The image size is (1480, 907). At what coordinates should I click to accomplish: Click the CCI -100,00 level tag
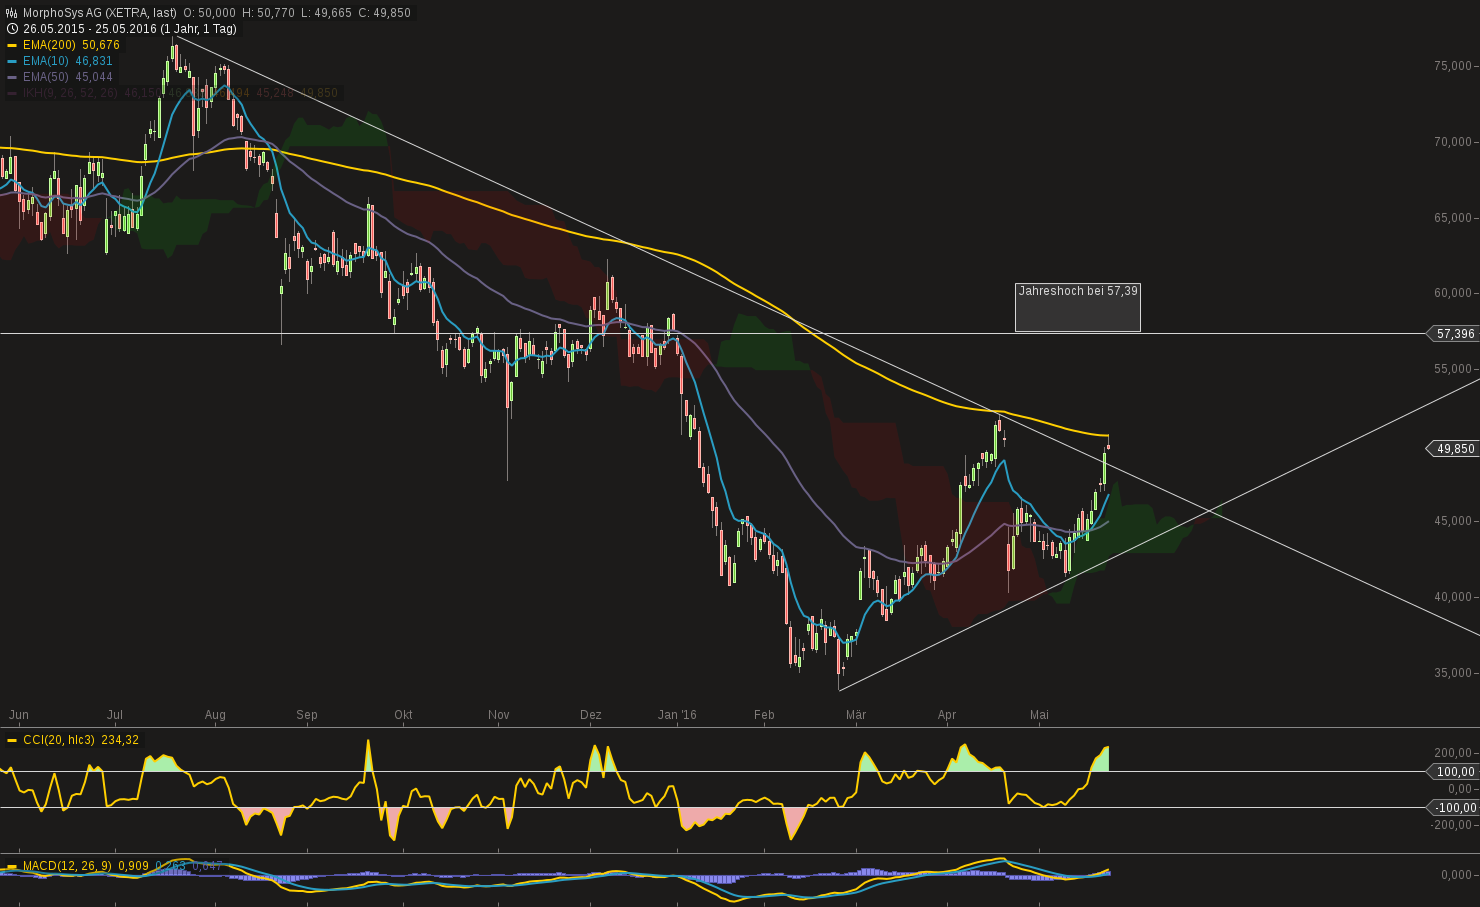1454,808
